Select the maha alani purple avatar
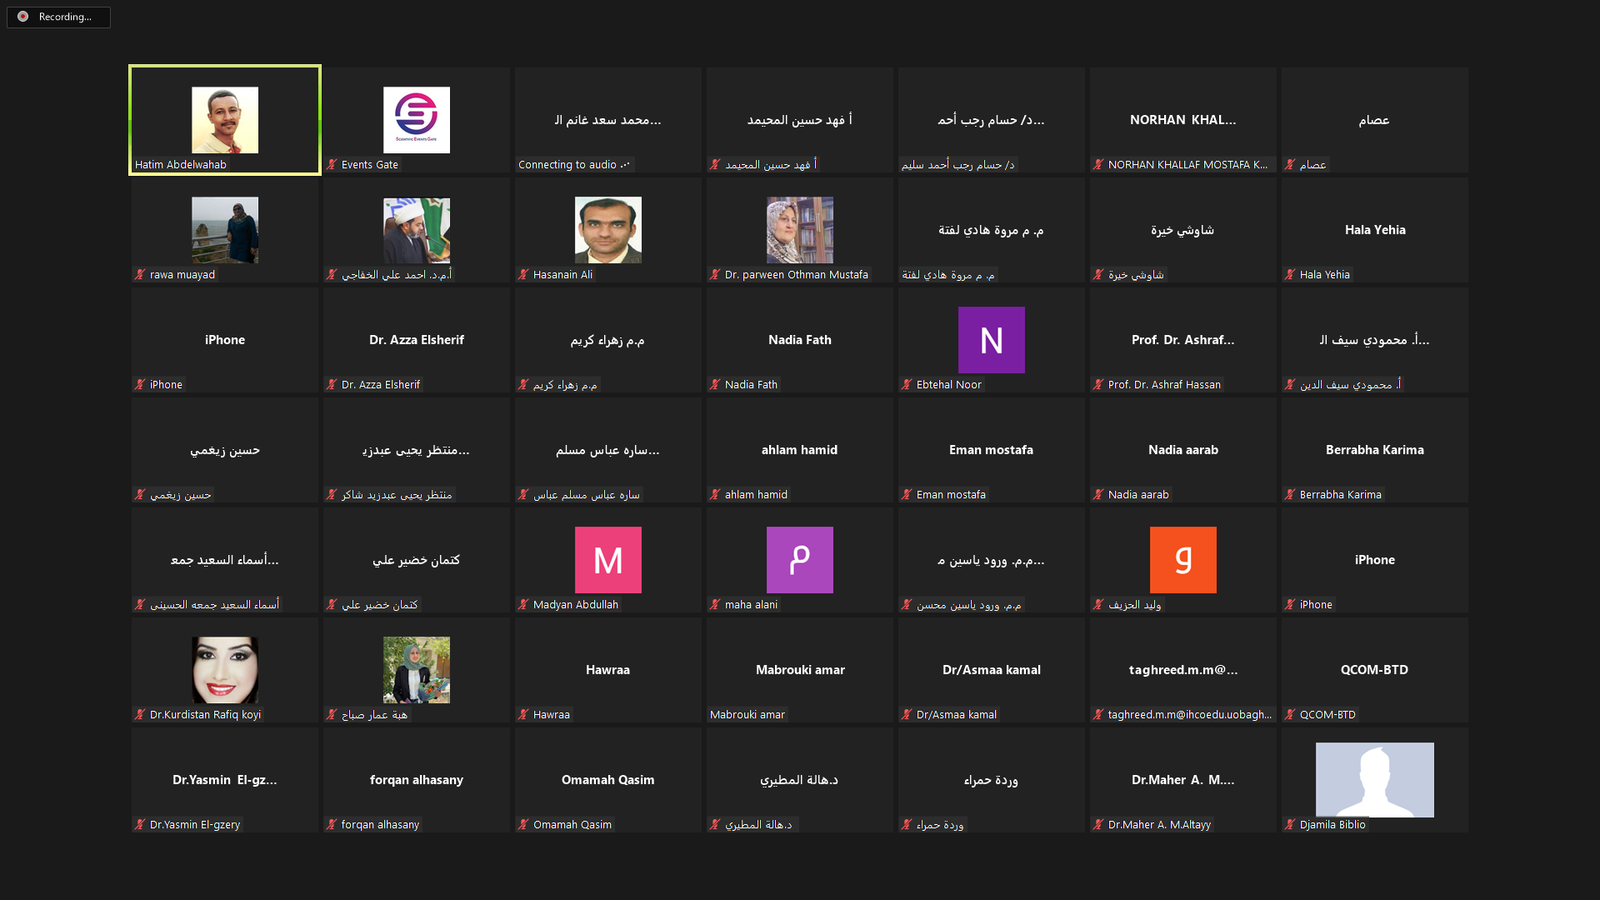 tap(800, 560)
